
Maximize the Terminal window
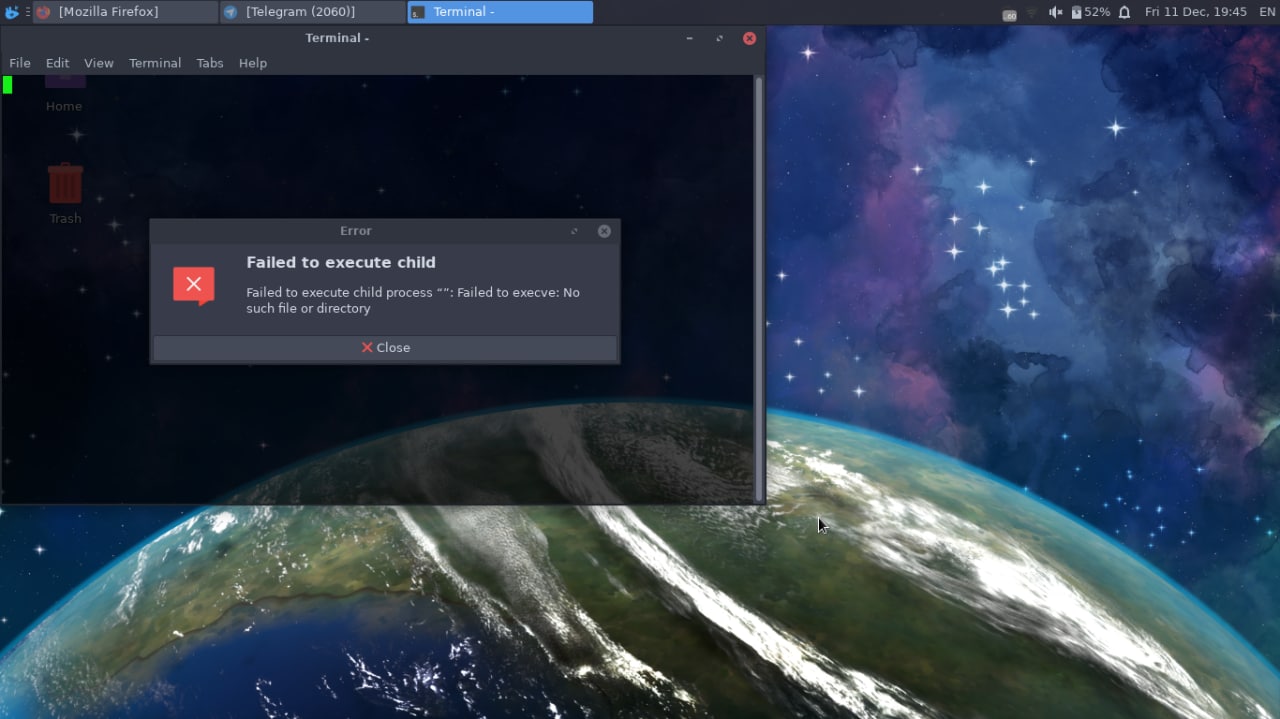719,38
